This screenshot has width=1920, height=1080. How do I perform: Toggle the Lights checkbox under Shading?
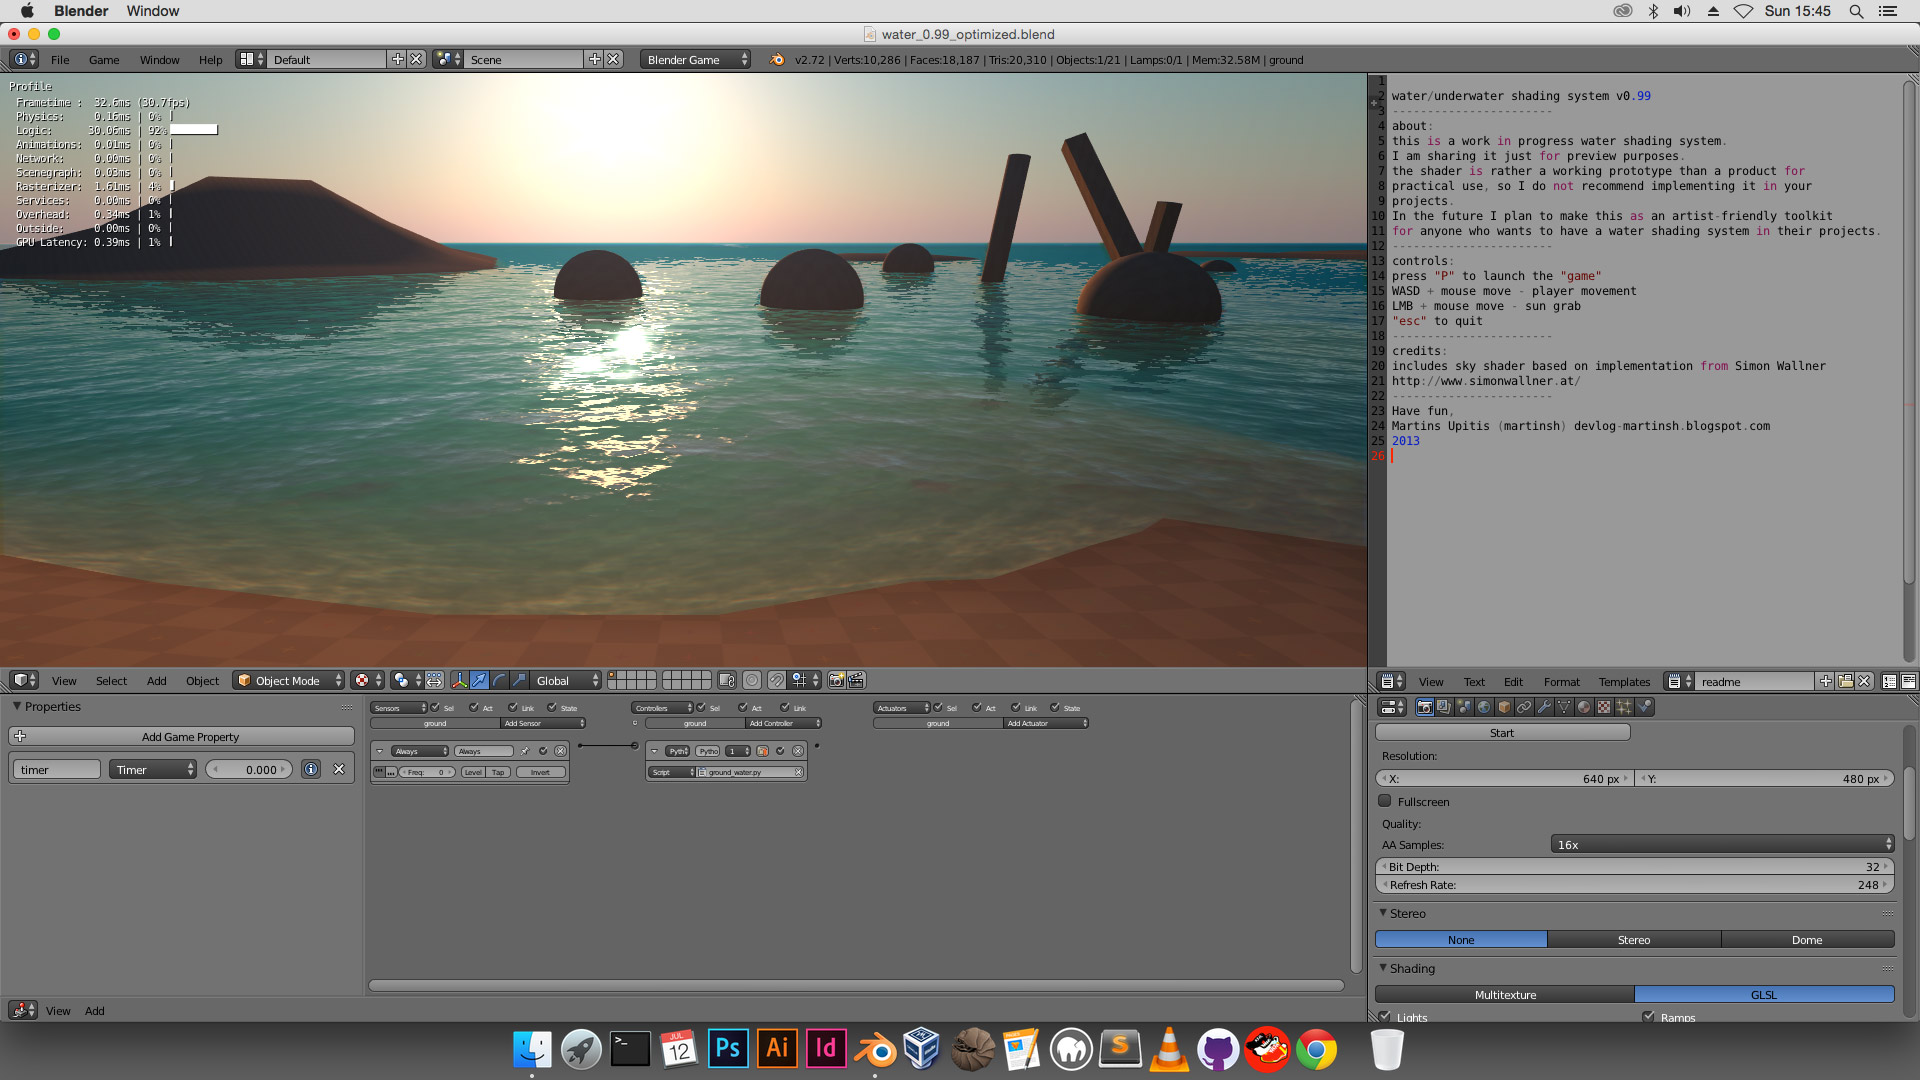(1385, 1017)
